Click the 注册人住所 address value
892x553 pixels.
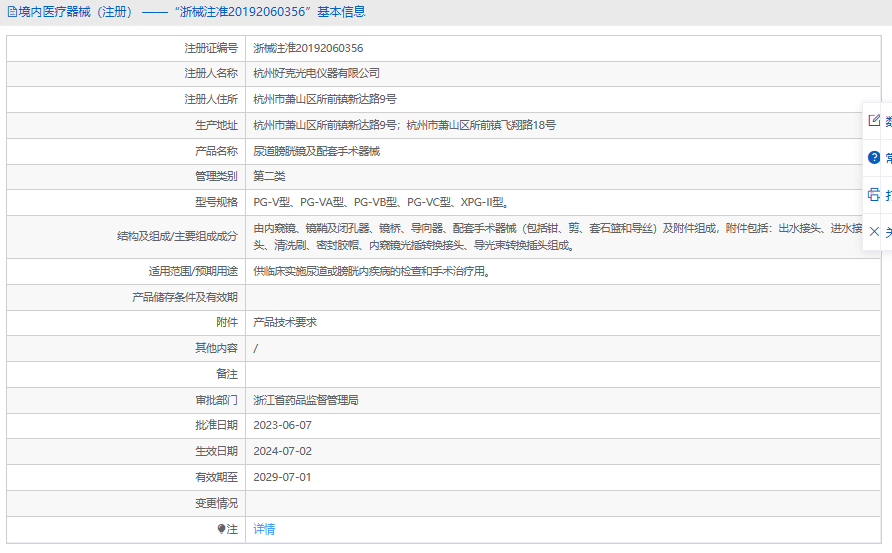click(325, 100)
